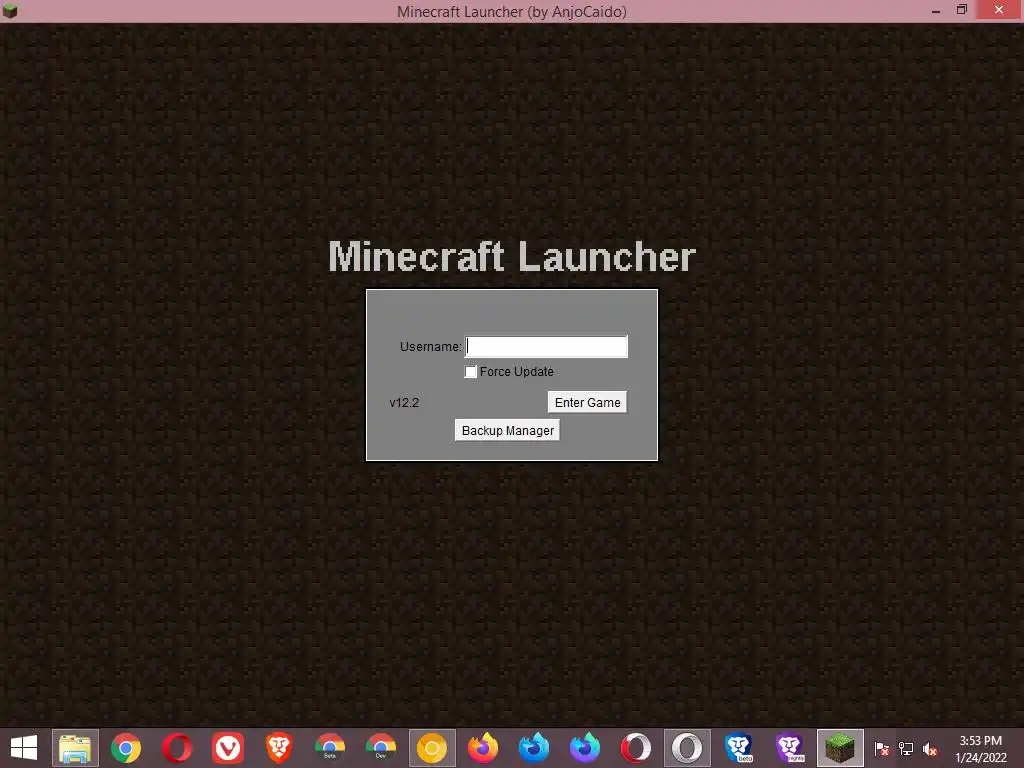
Task: Launch Chrome Beta from the taskbar
Action: click(330, 748)
